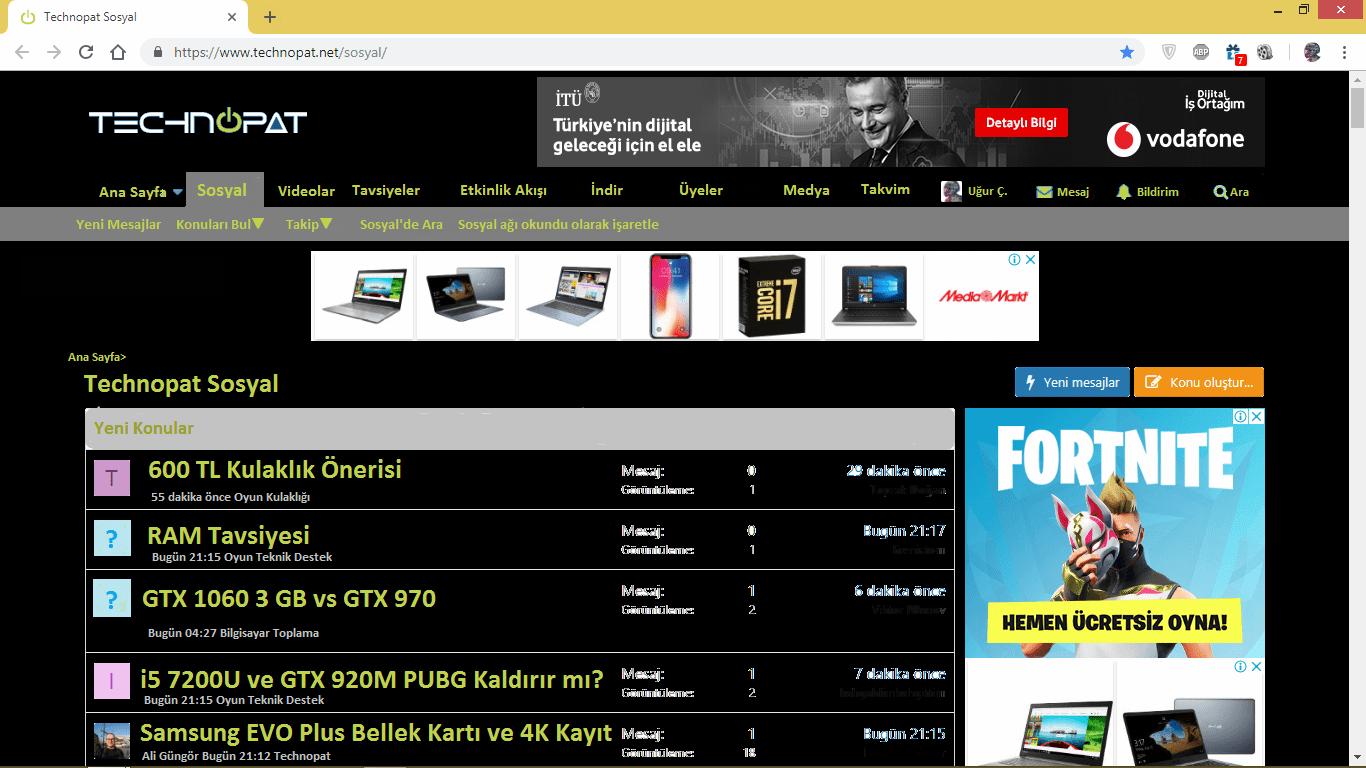Viewport: 1366px width, 768px height.
Task: Open the gift extension with badge 7
Action: [1233, 53]
